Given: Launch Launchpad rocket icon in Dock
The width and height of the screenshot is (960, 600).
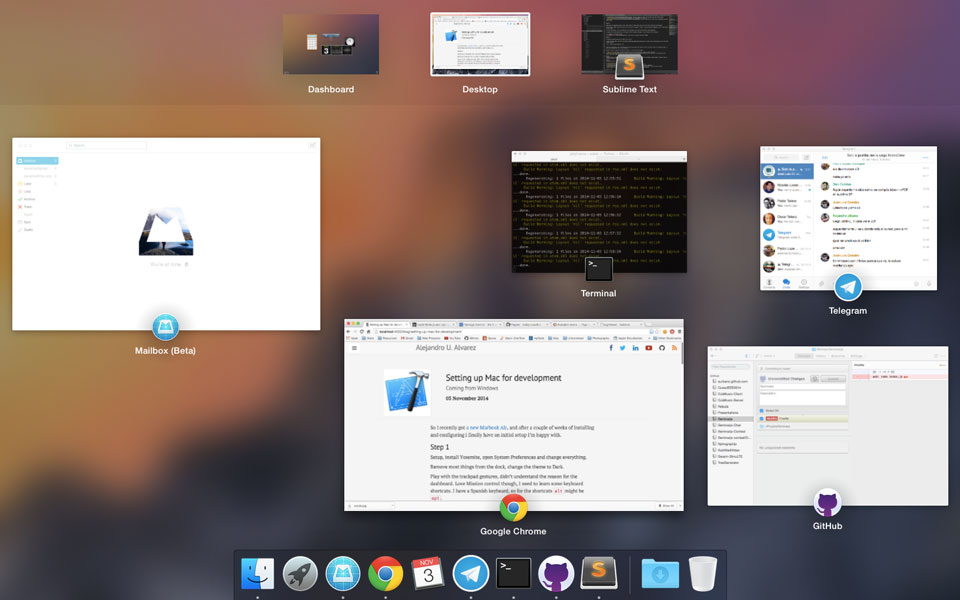Looking at the screenshot, I should click(x=300, y=574).
